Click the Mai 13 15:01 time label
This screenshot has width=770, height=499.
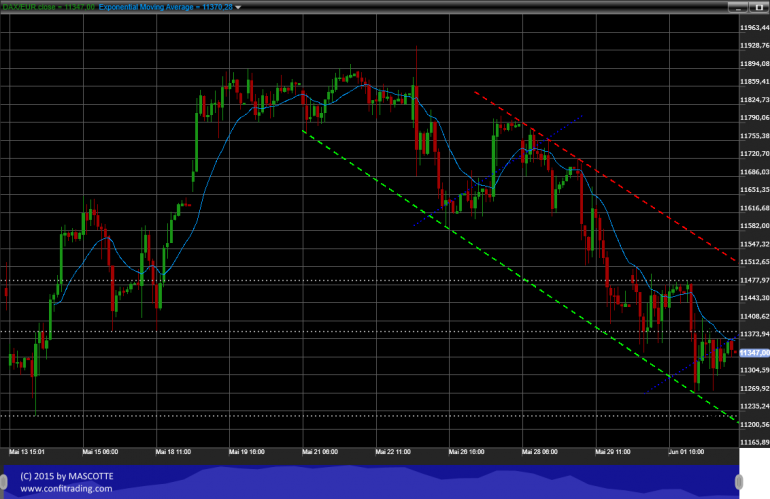[x=27, y=452]
